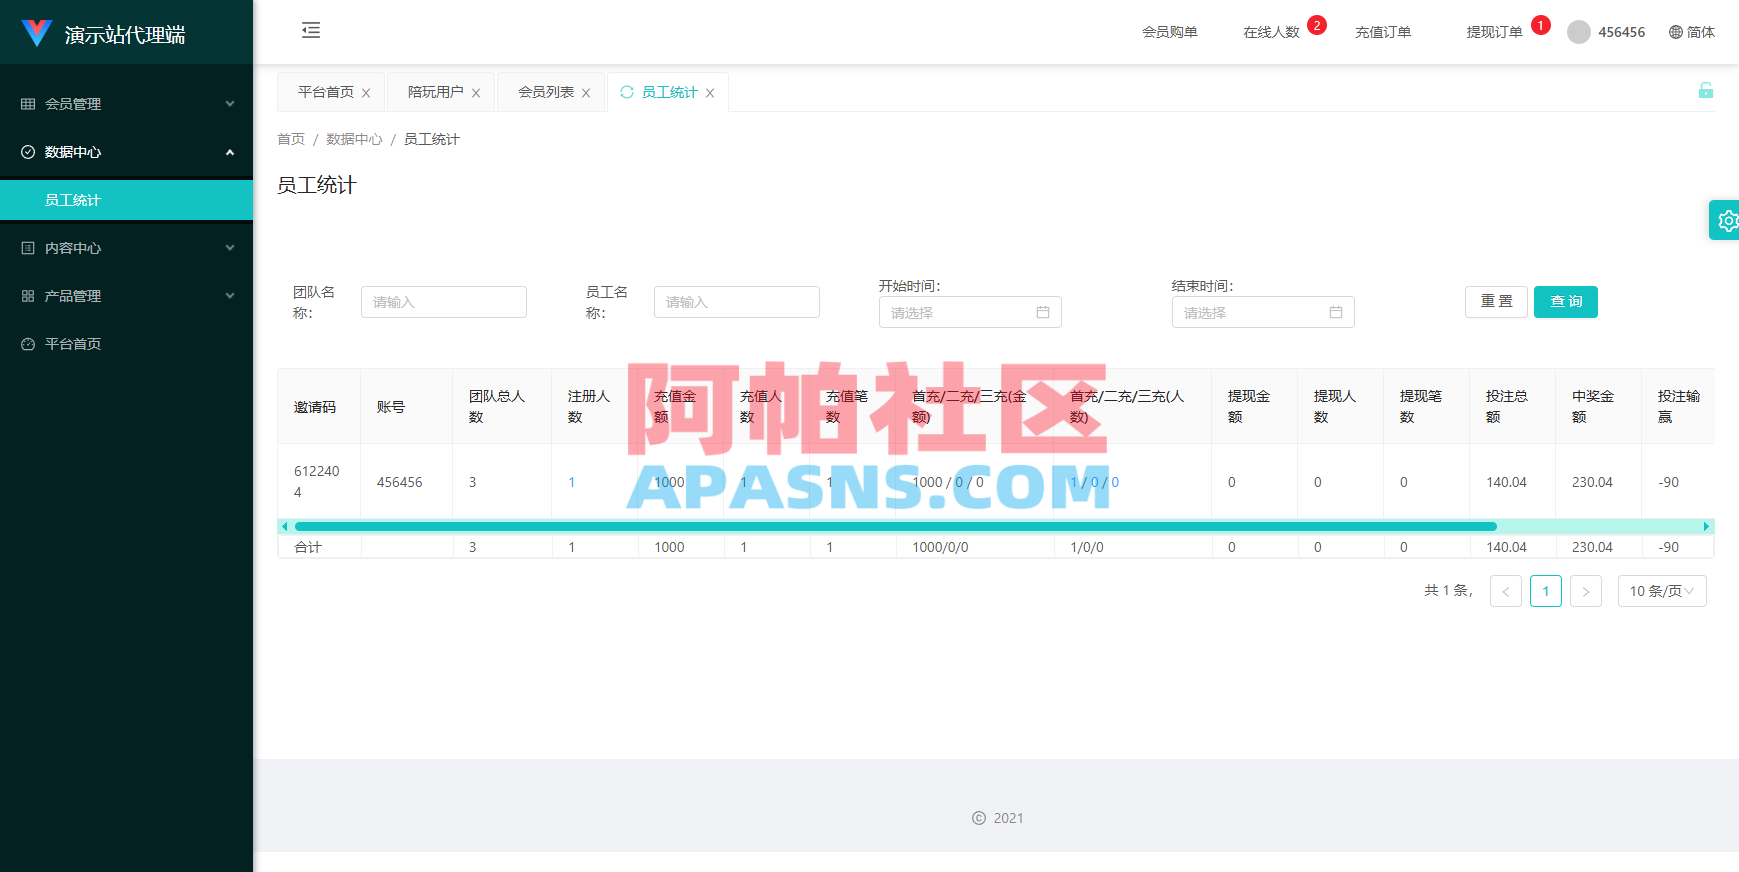Image resolution: width=1739 pixels, height=872 pixels.
Task: Open the floating settings gear panel
Action: [1726, 220]
